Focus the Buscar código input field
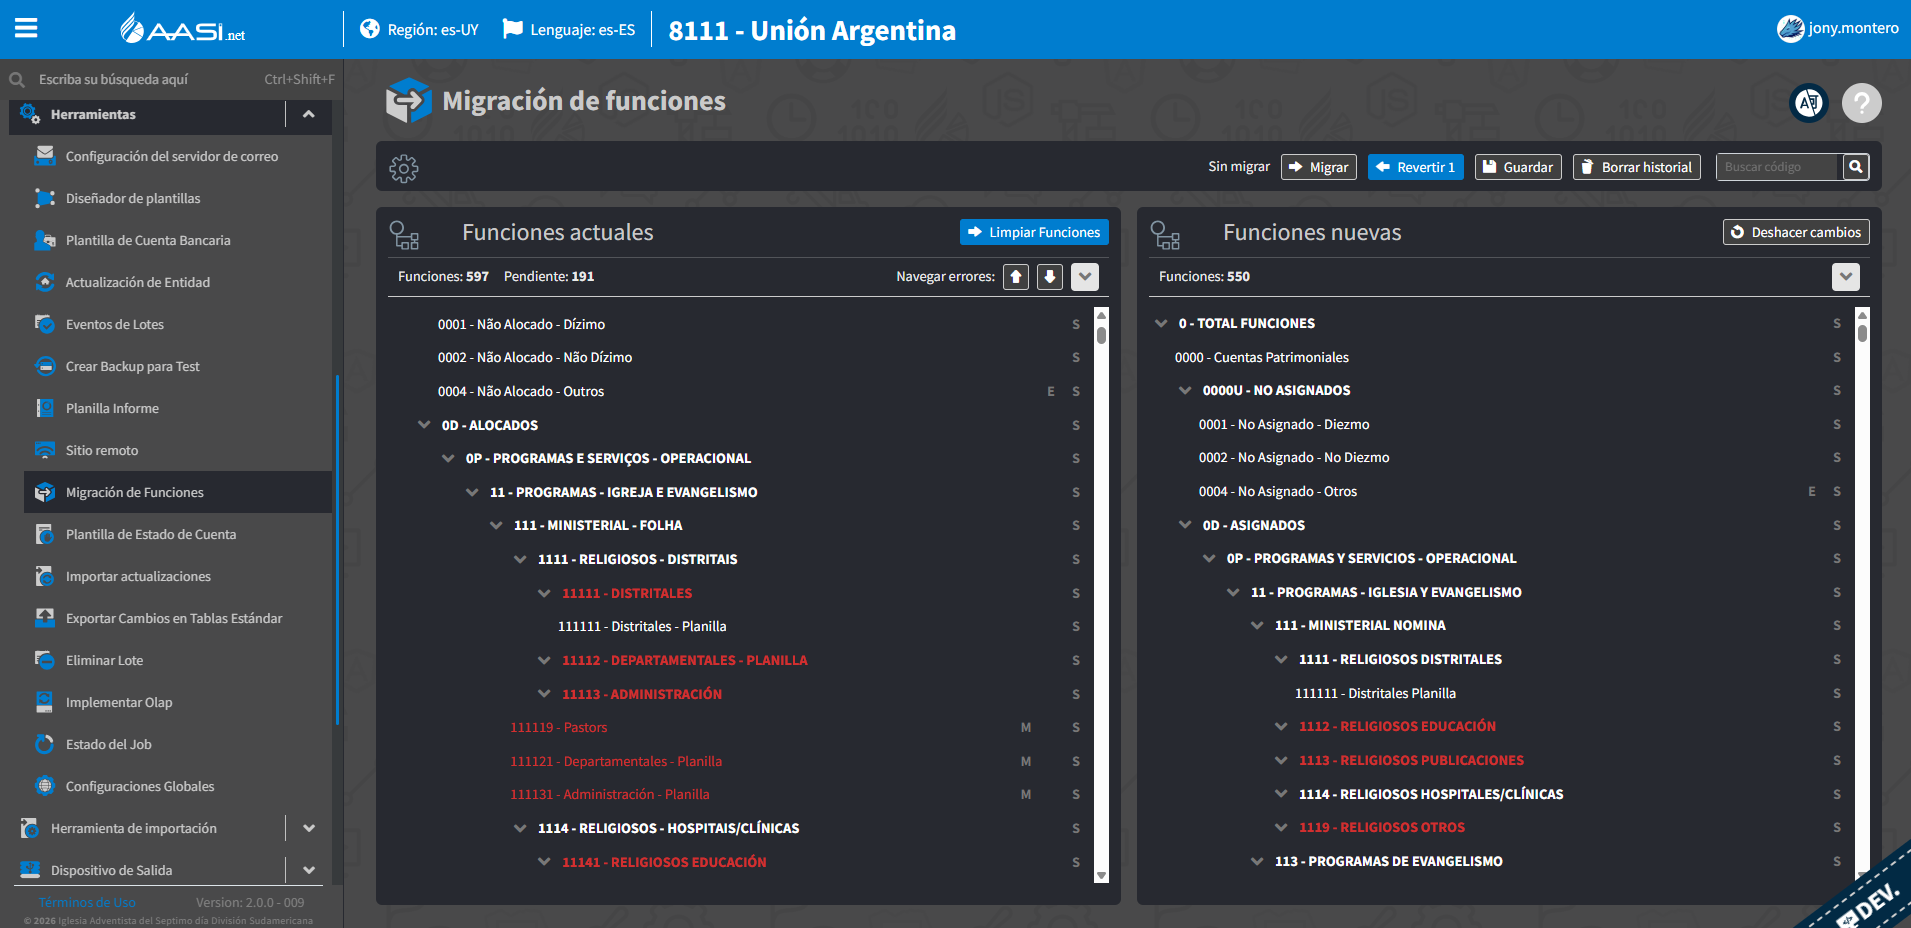The width and height of the screenshot is (1911, 928). 1780,167
